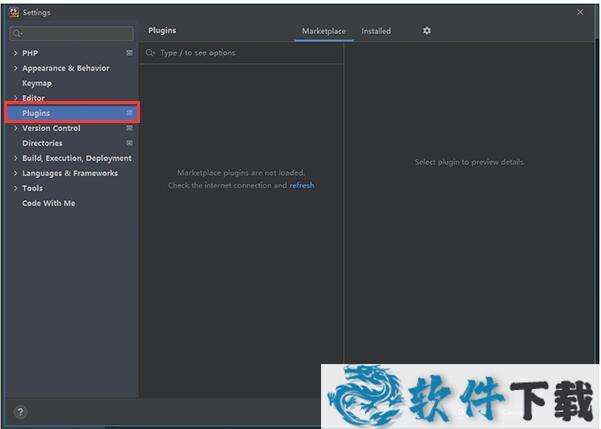
Task: Click the project-level icon beside PHP
Action: (129, 53)
